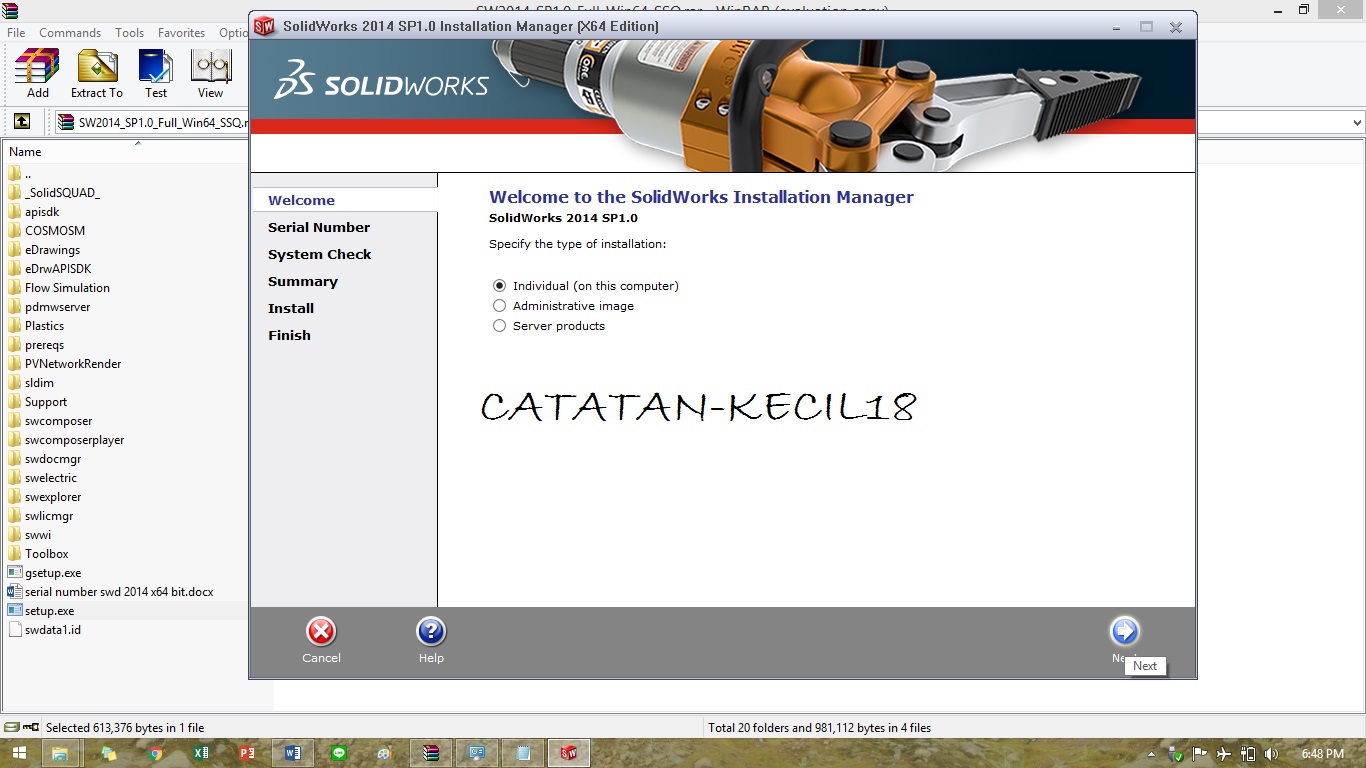Select the pdmwserver folder
The image size is (1366, 768).
pyautogui.click(x=57, y=307)
